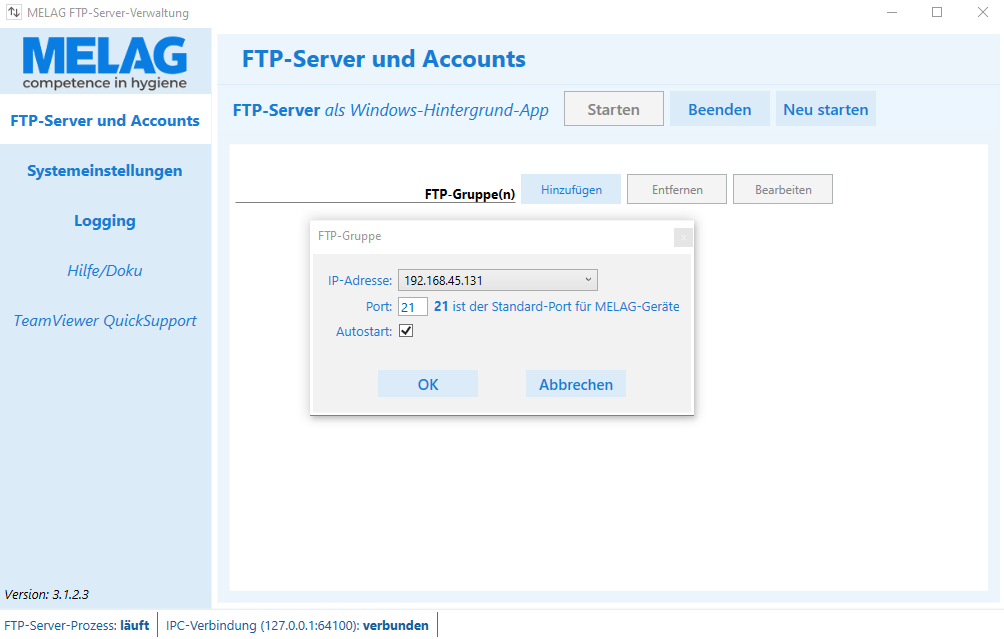Cancel the dialog with Abbrechen

point(576,384)
